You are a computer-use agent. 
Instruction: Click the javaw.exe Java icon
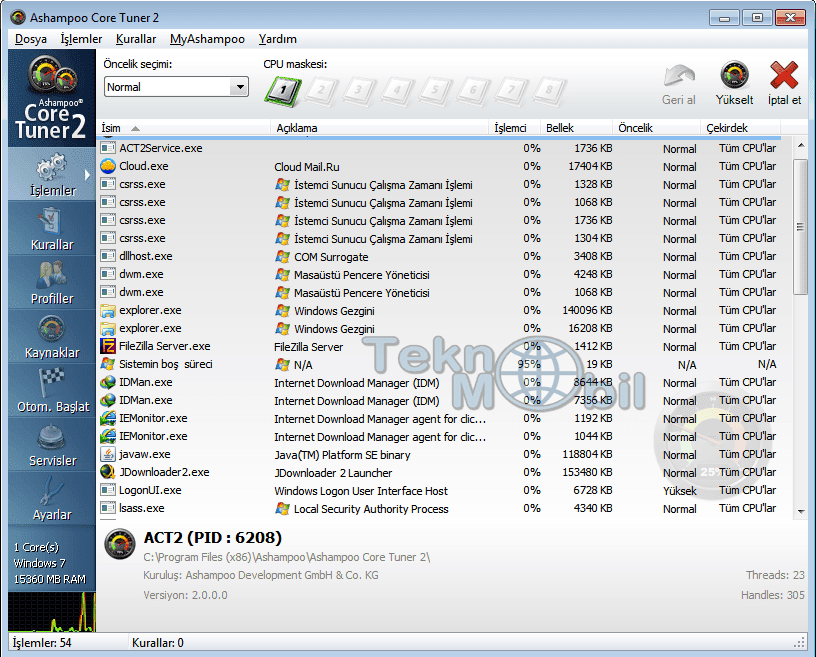108,454
